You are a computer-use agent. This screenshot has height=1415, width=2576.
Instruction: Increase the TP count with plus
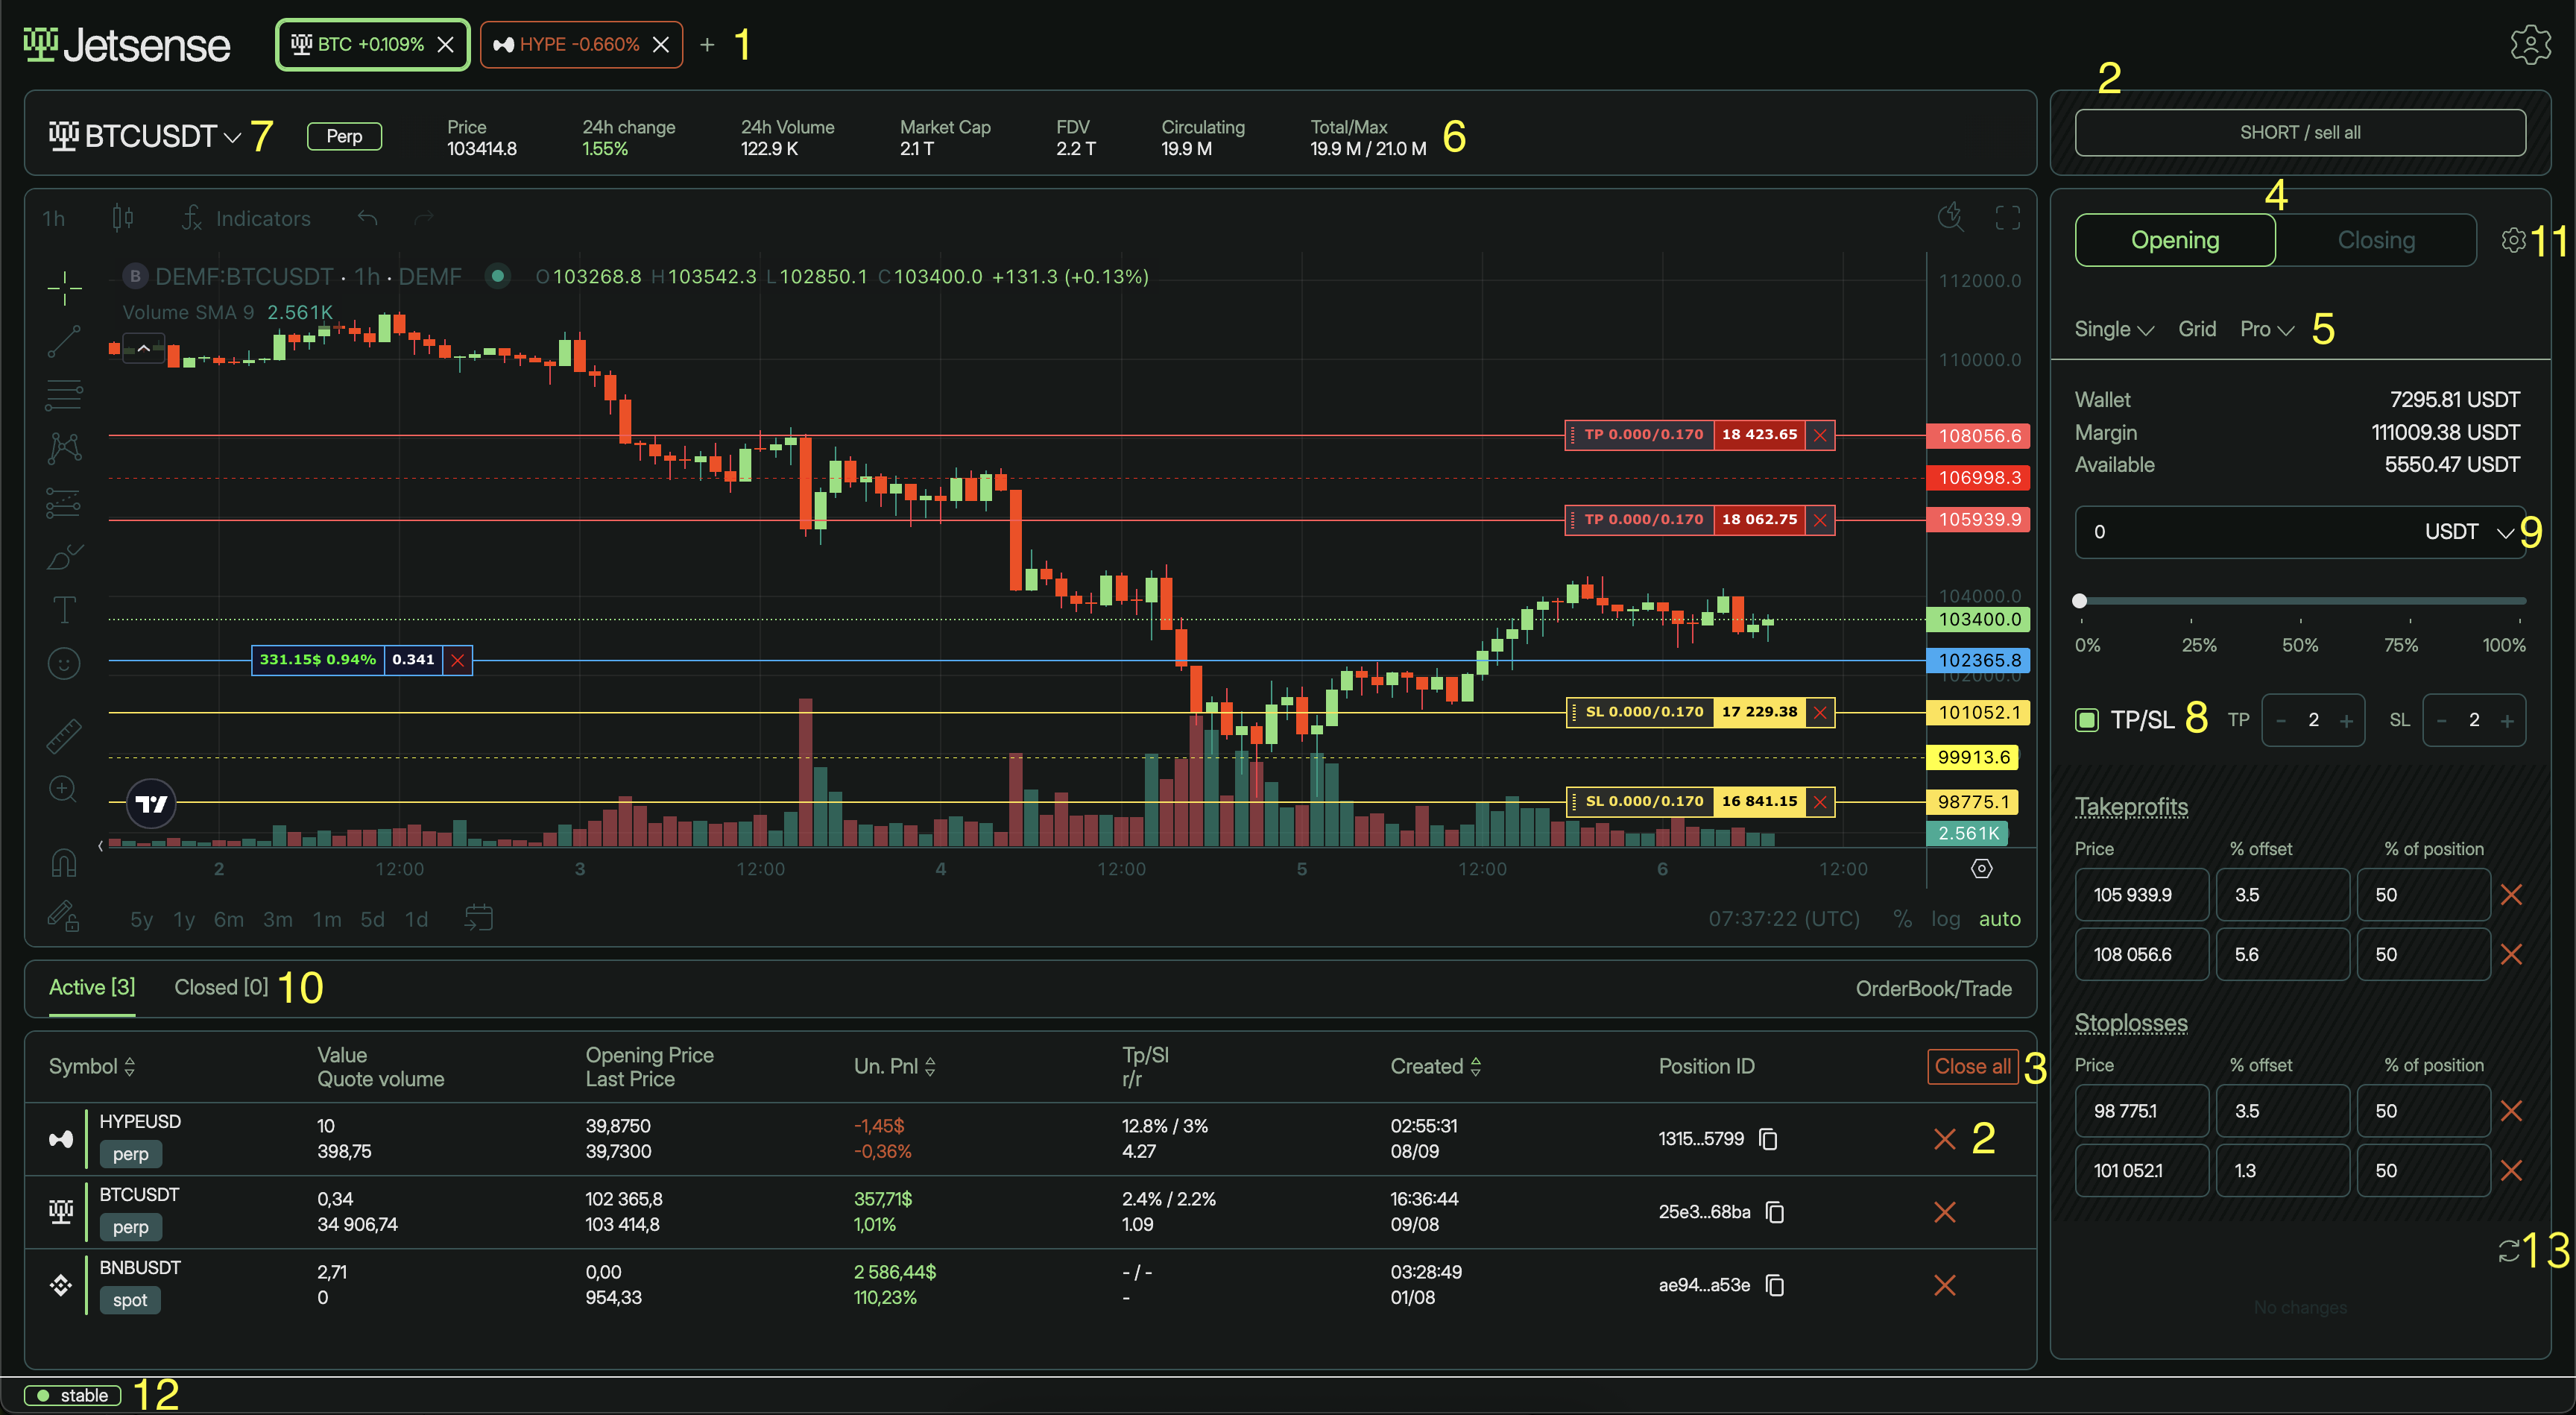click(x=2346, y=720)
